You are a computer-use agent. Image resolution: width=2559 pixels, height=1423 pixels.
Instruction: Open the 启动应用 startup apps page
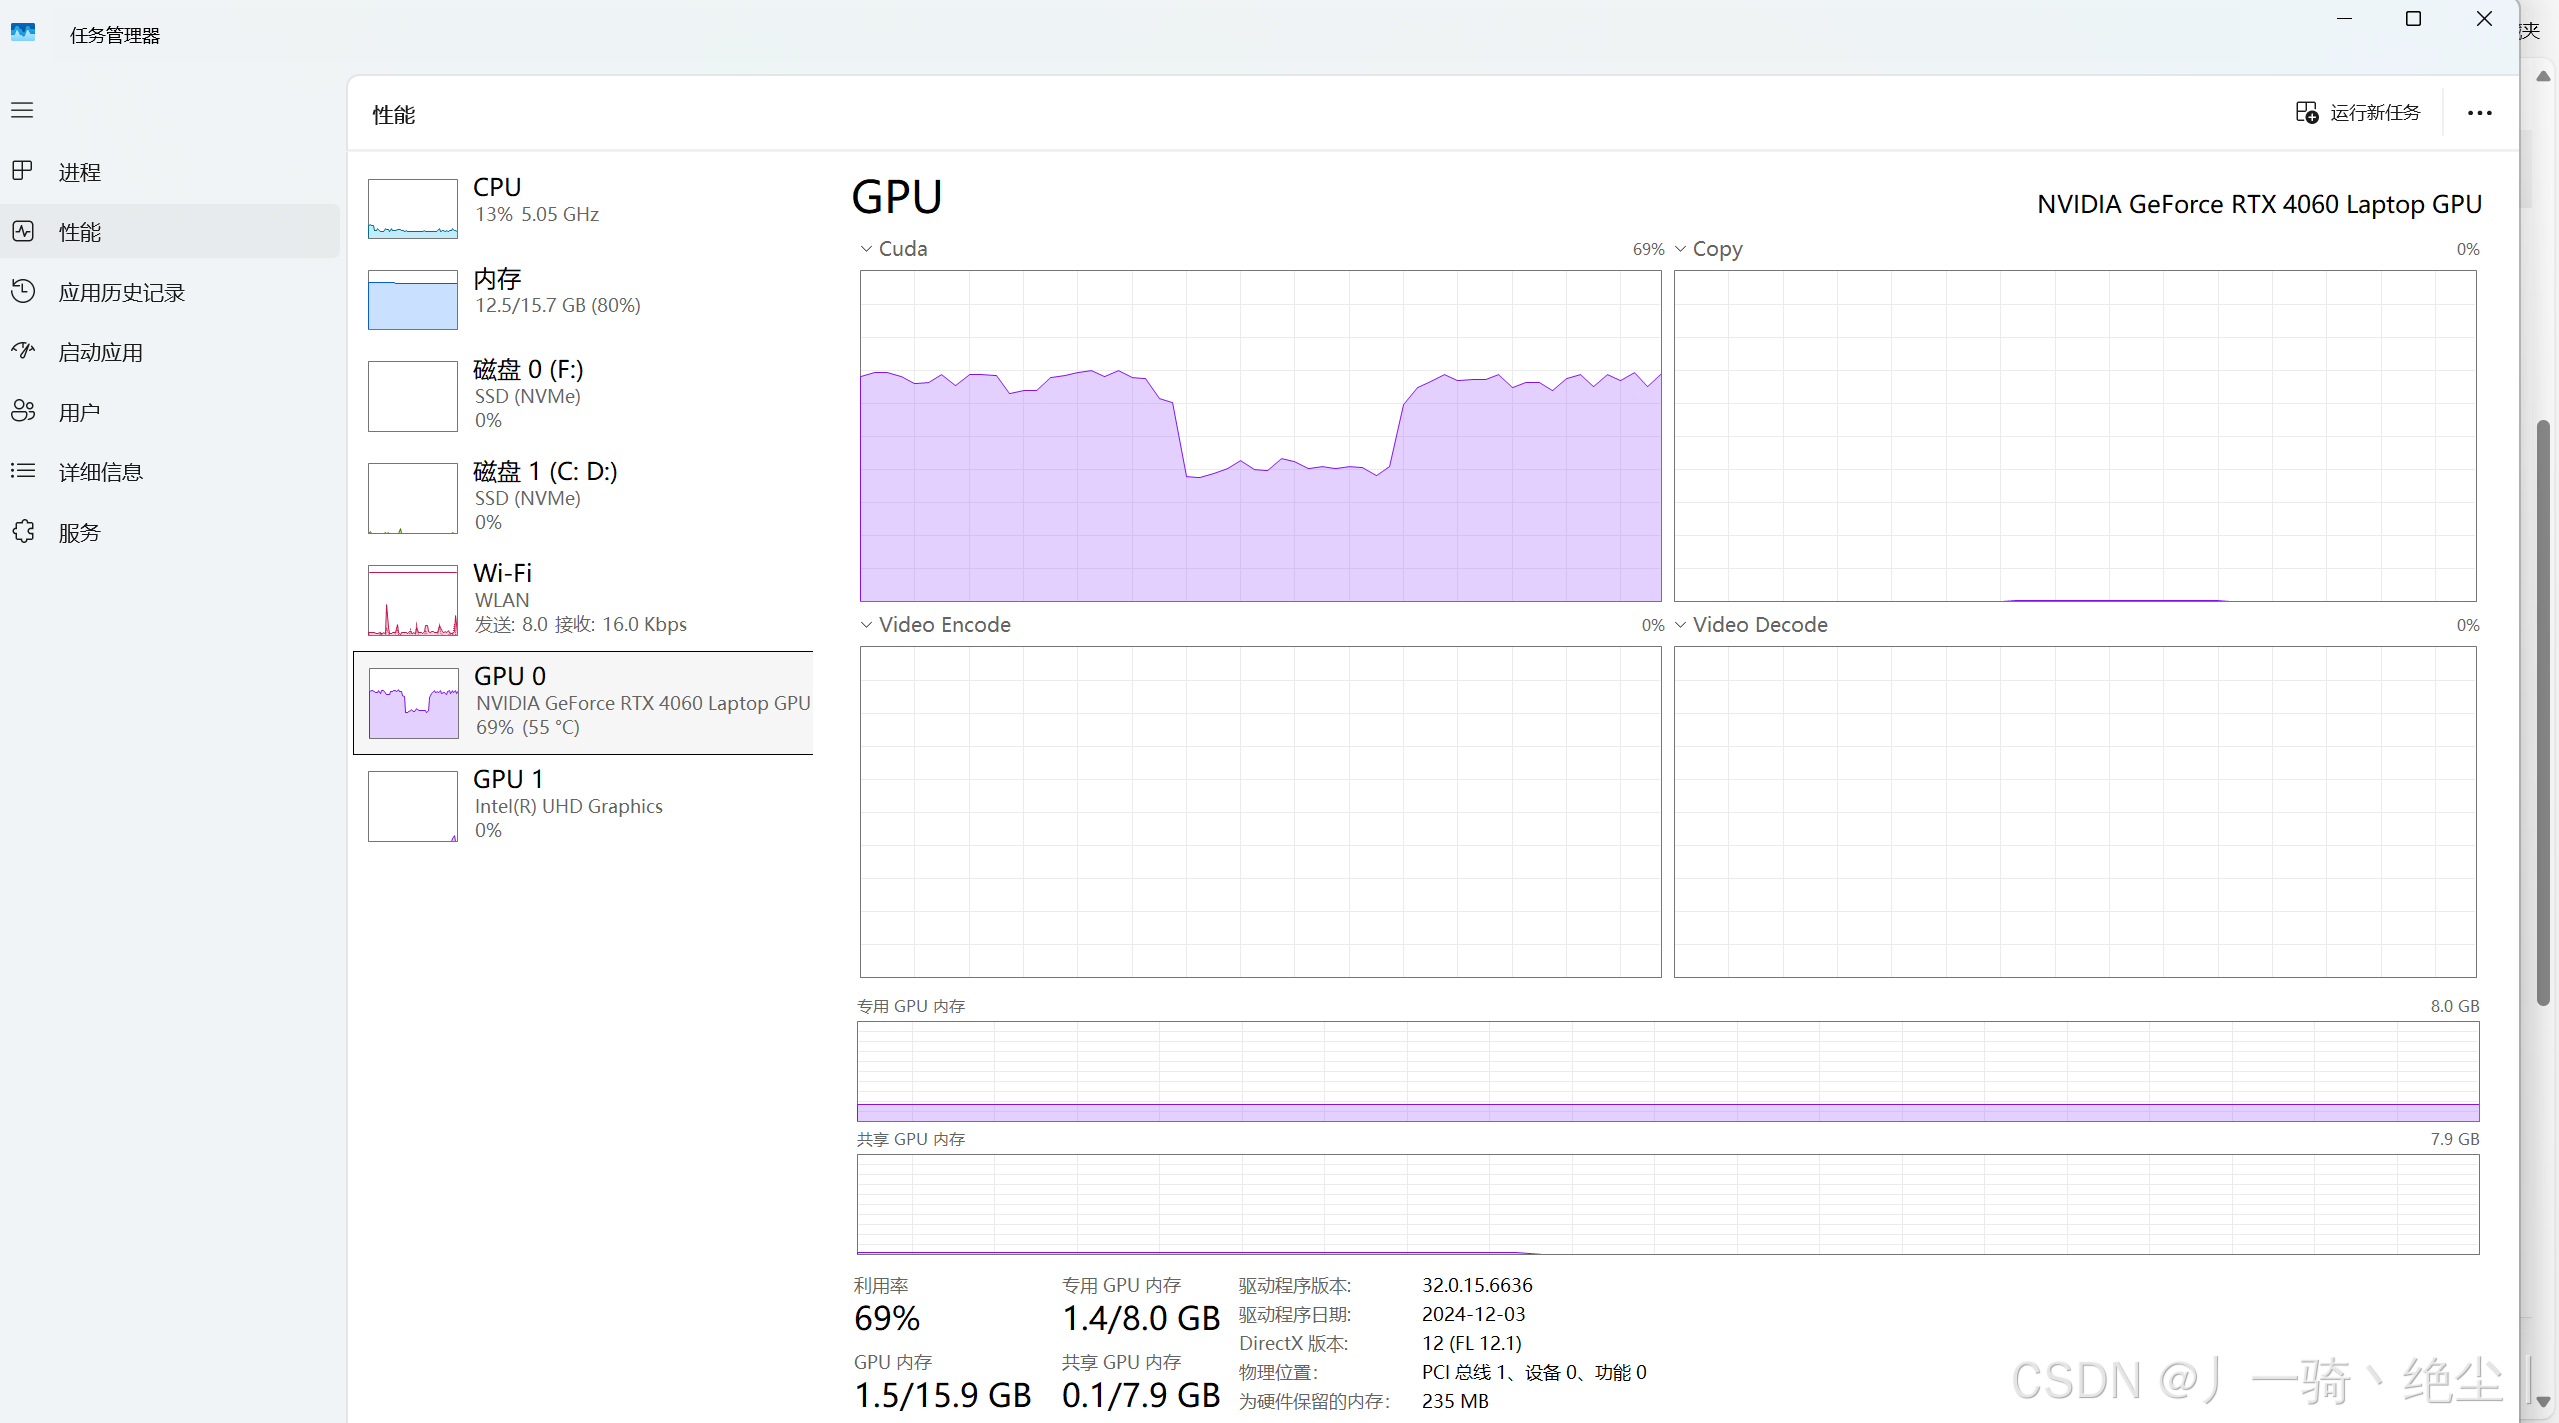tap(100, 351)
